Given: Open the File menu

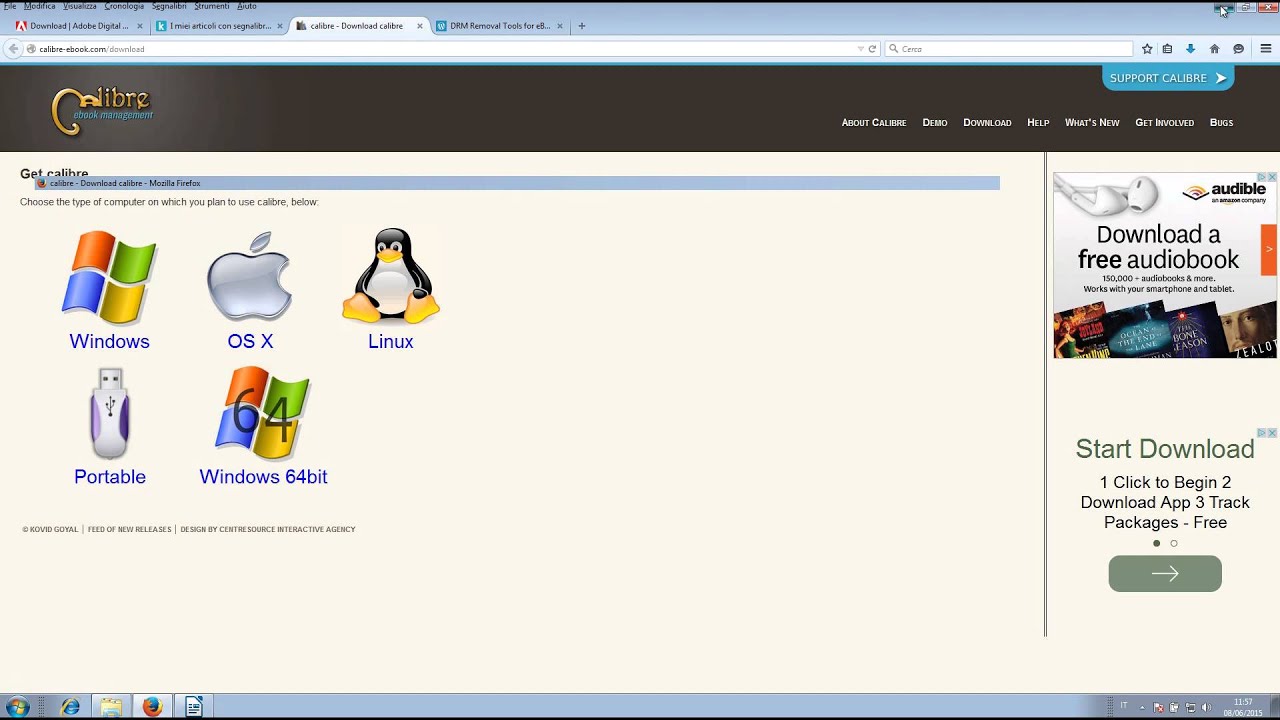Looking at the screenshot, I should [10, 6].
